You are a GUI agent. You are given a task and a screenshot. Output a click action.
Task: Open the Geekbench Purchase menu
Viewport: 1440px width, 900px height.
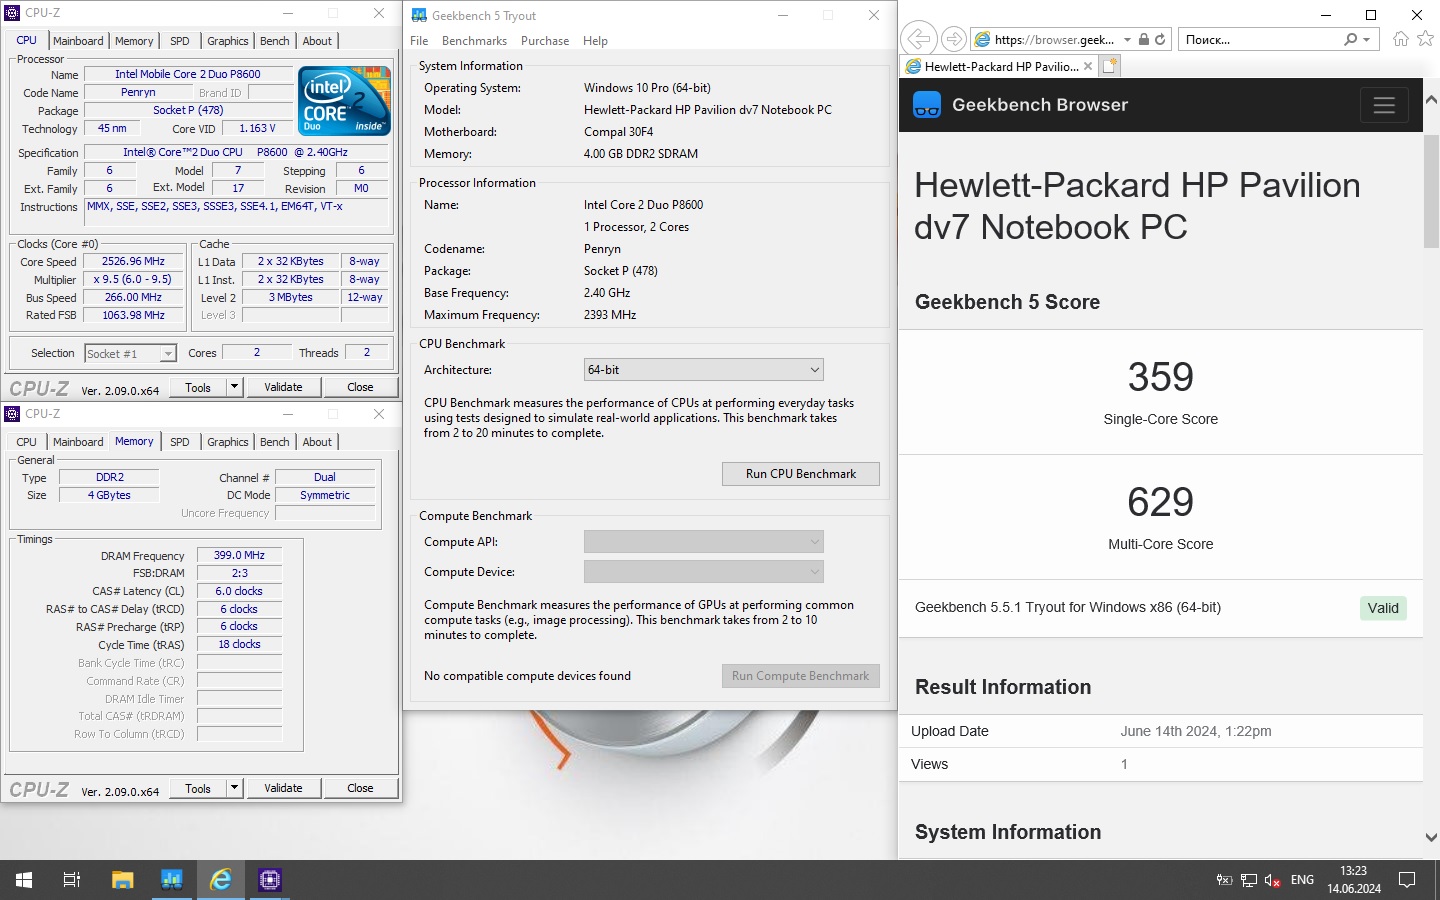[x=545, y=41]
